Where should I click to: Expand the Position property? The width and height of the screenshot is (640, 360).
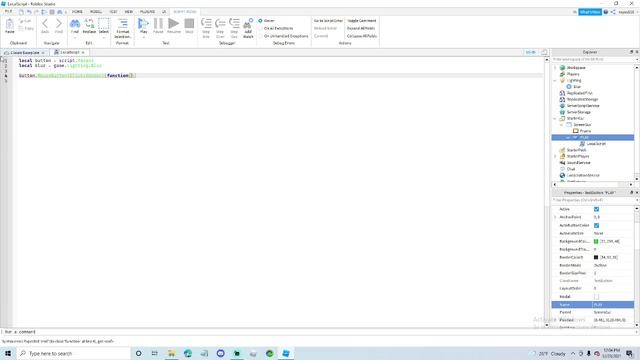[555, 320]
